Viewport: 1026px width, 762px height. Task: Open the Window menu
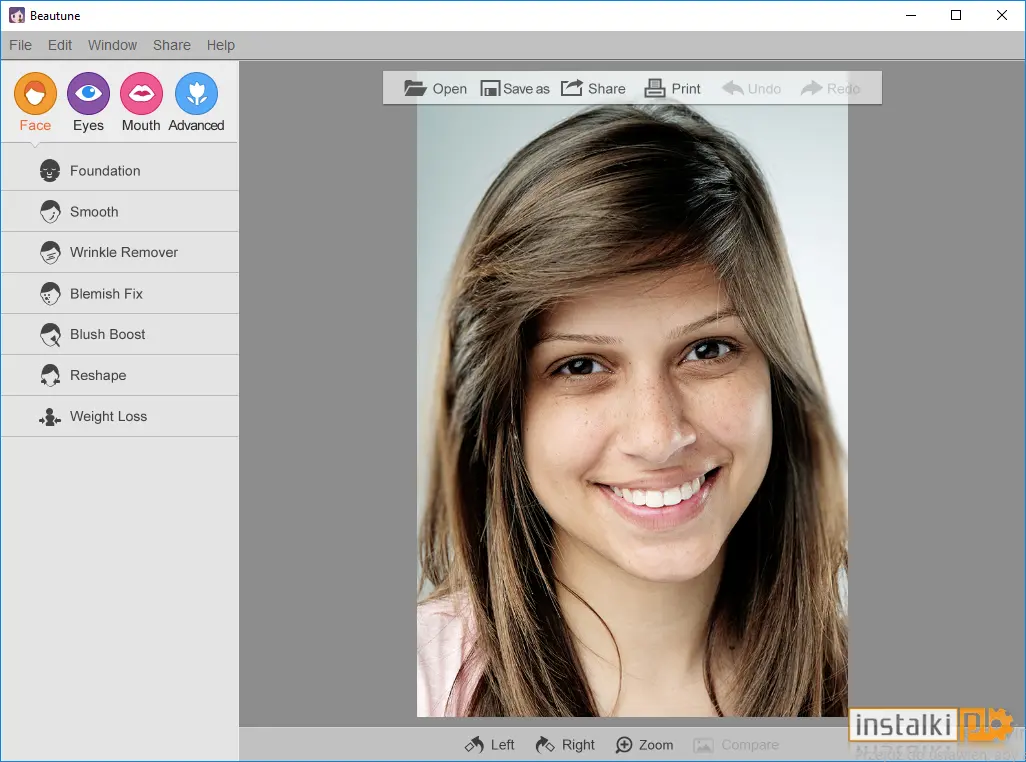pyautogui.click(x=113, y=45)
